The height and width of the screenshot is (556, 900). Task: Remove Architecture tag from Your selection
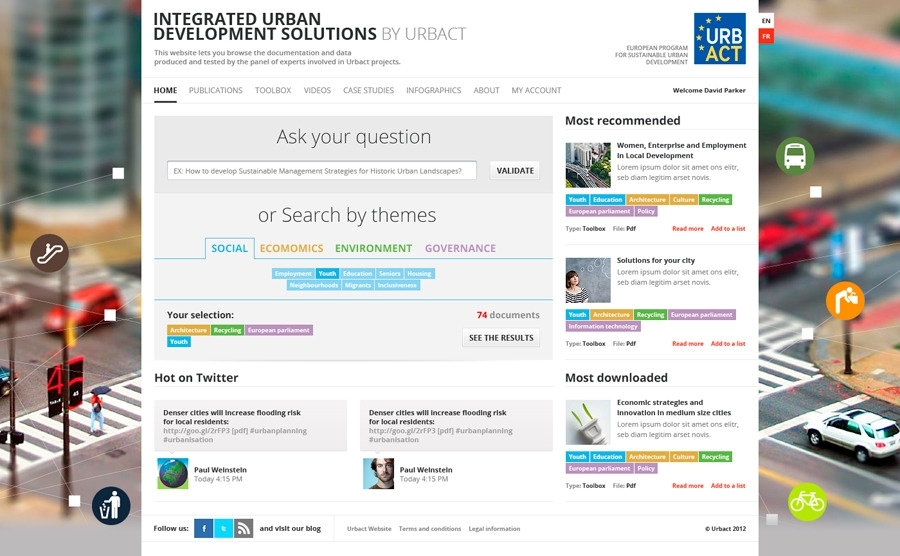click(x=188, y=330)
